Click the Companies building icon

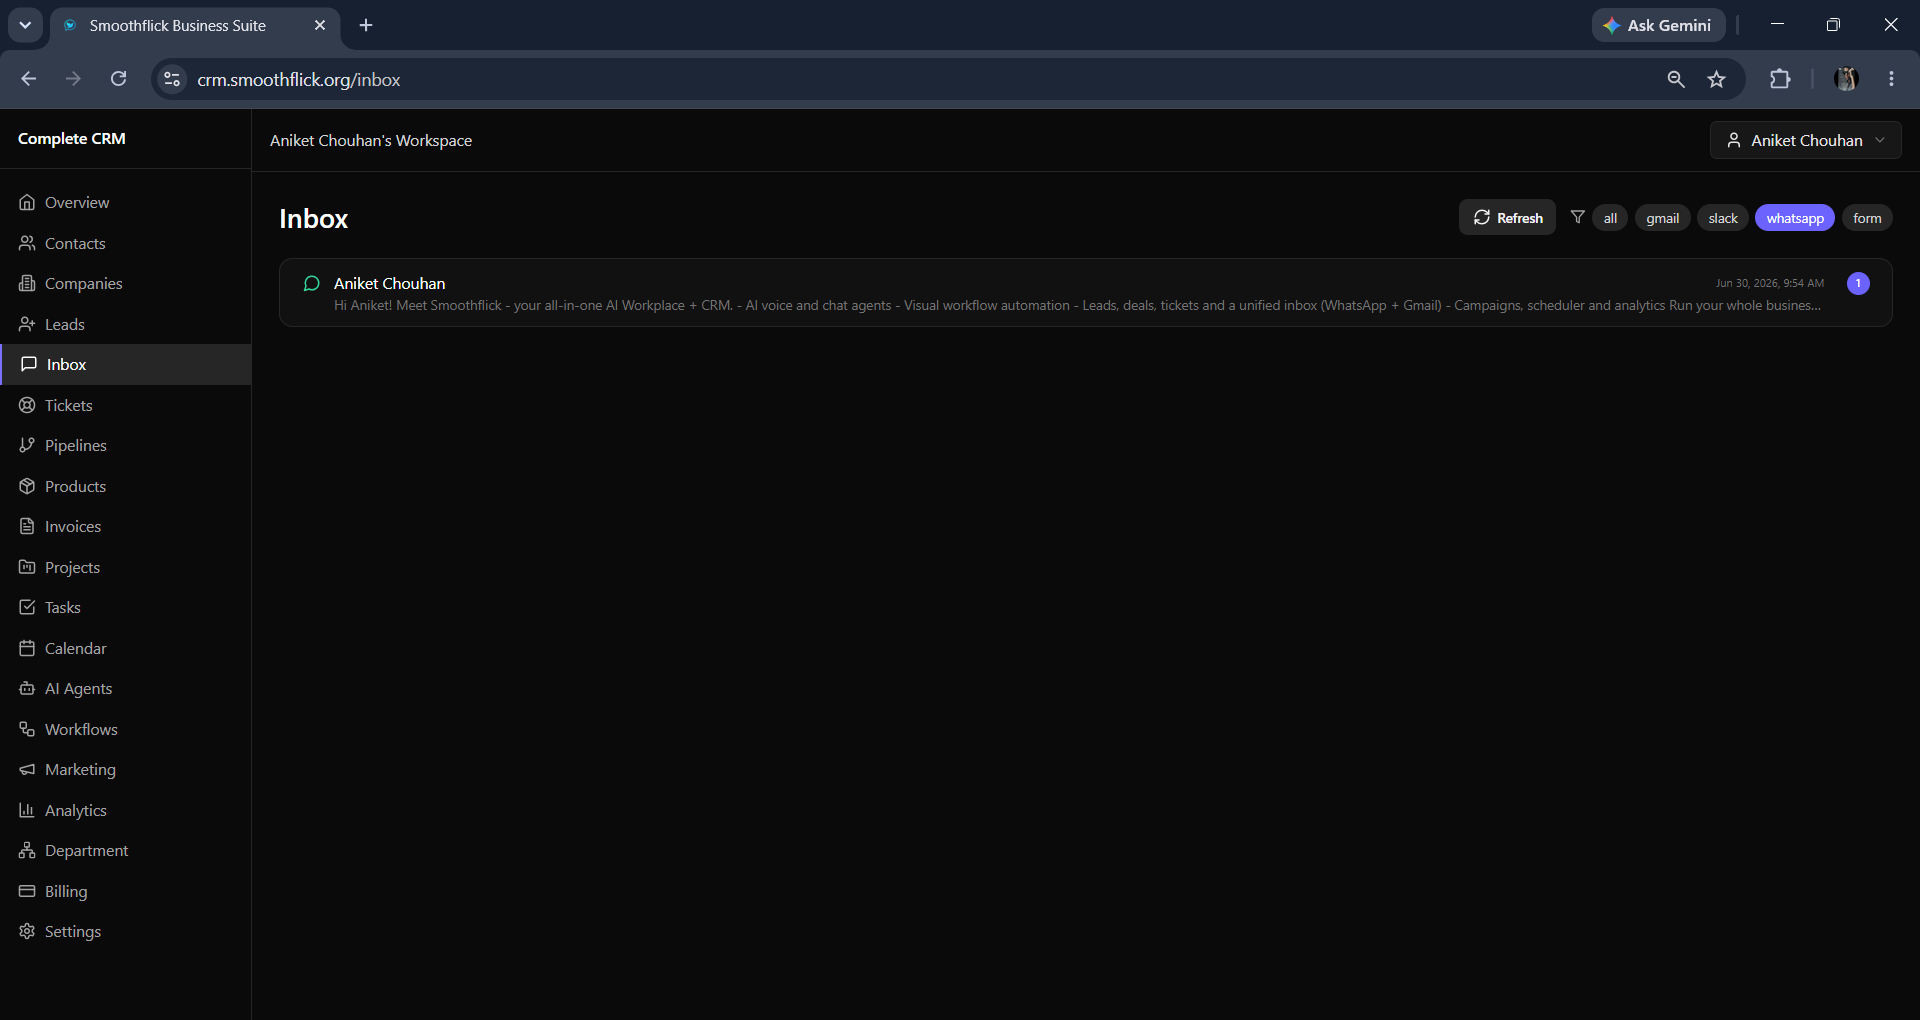pos(27,283)
